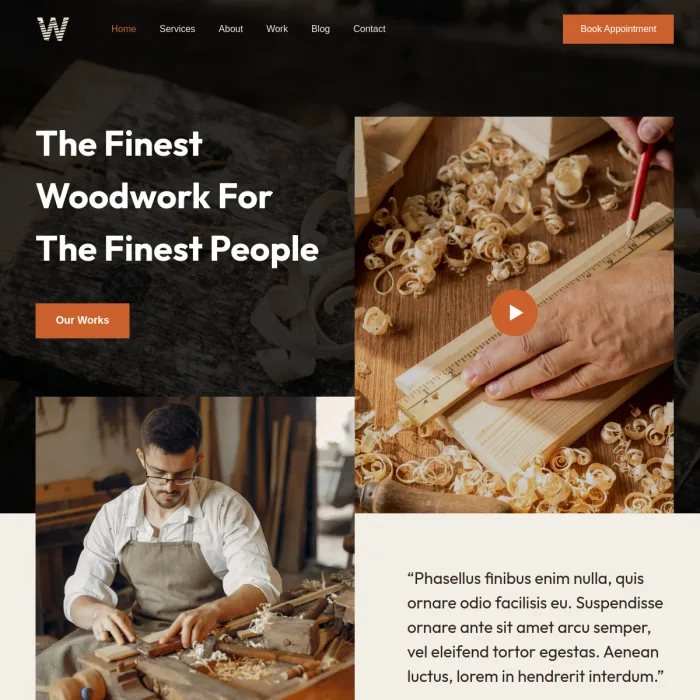The width and height of the screenshot is (700, 700).
Task: Click the W logo in the header
Action: click(x=53, y=29)
